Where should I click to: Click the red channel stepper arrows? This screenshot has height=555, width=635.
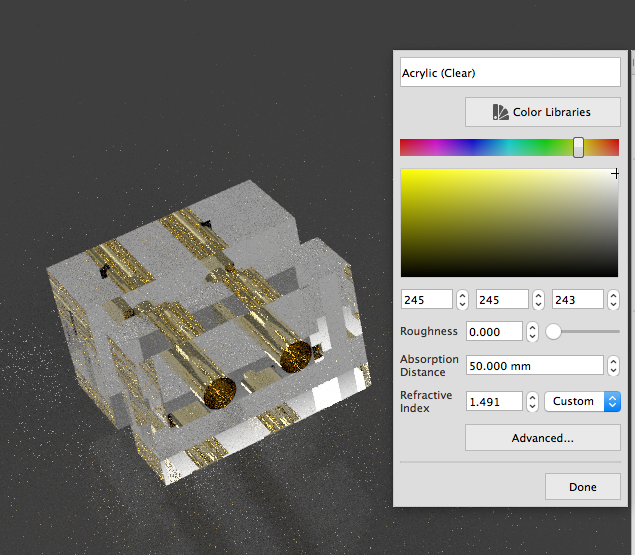pyautogui.click(x=462, y=300)
